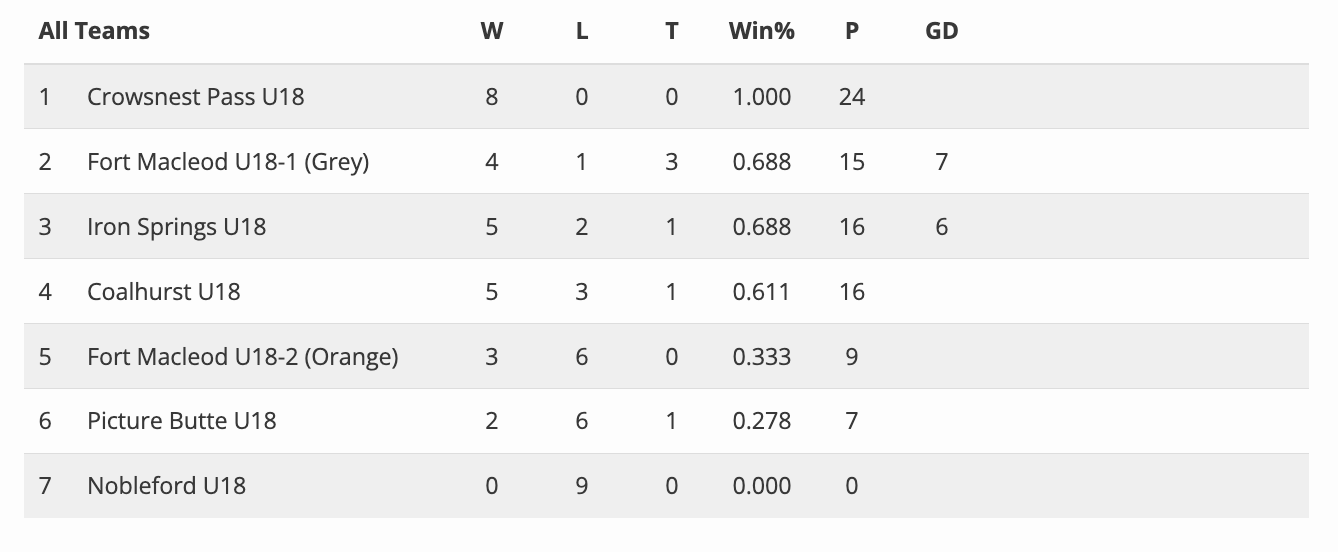
Task: Open the Nobleford U18 team
Action: click(x=166, y=486)
